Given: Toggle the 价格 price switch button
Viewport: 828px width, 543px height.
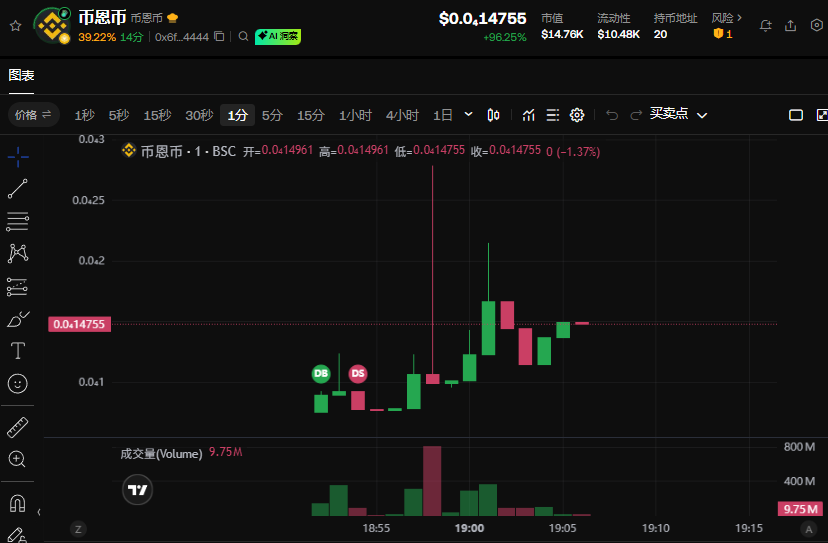Looking at the screenshot, I should click(35, 115).
